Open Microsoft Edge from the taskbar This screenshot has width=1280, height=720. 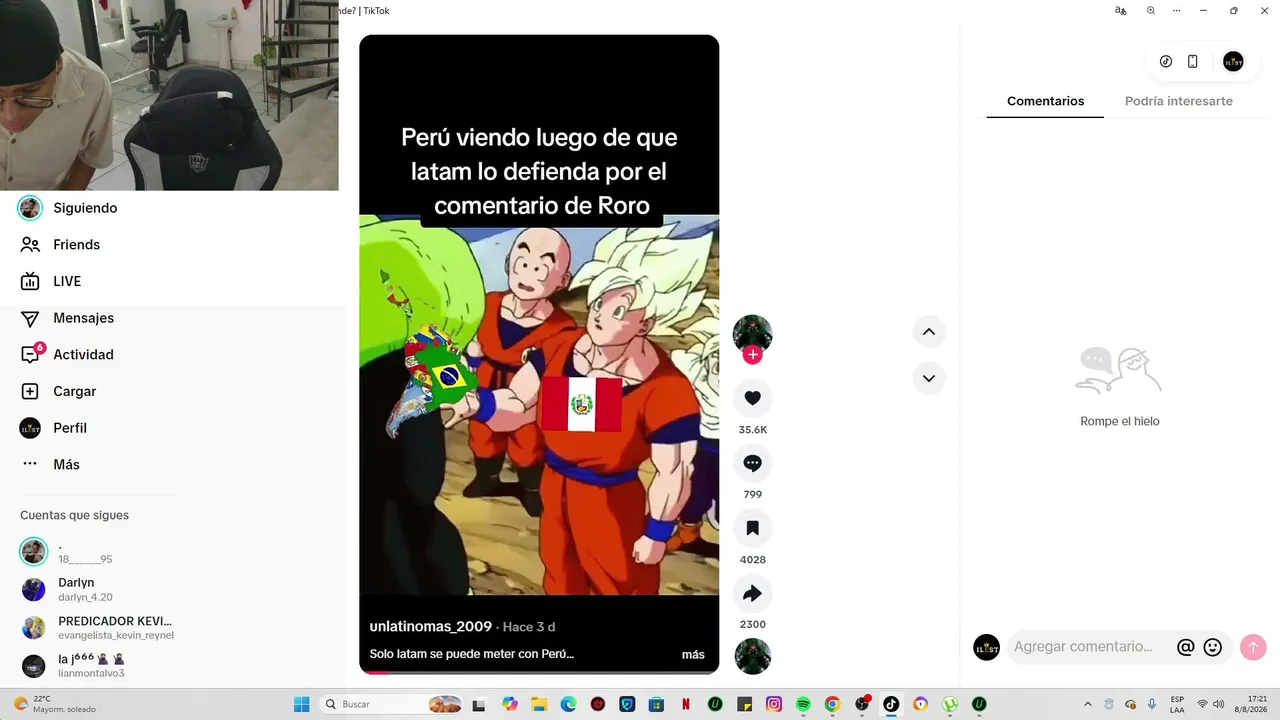pyautogui.click(x=569, y=704)
